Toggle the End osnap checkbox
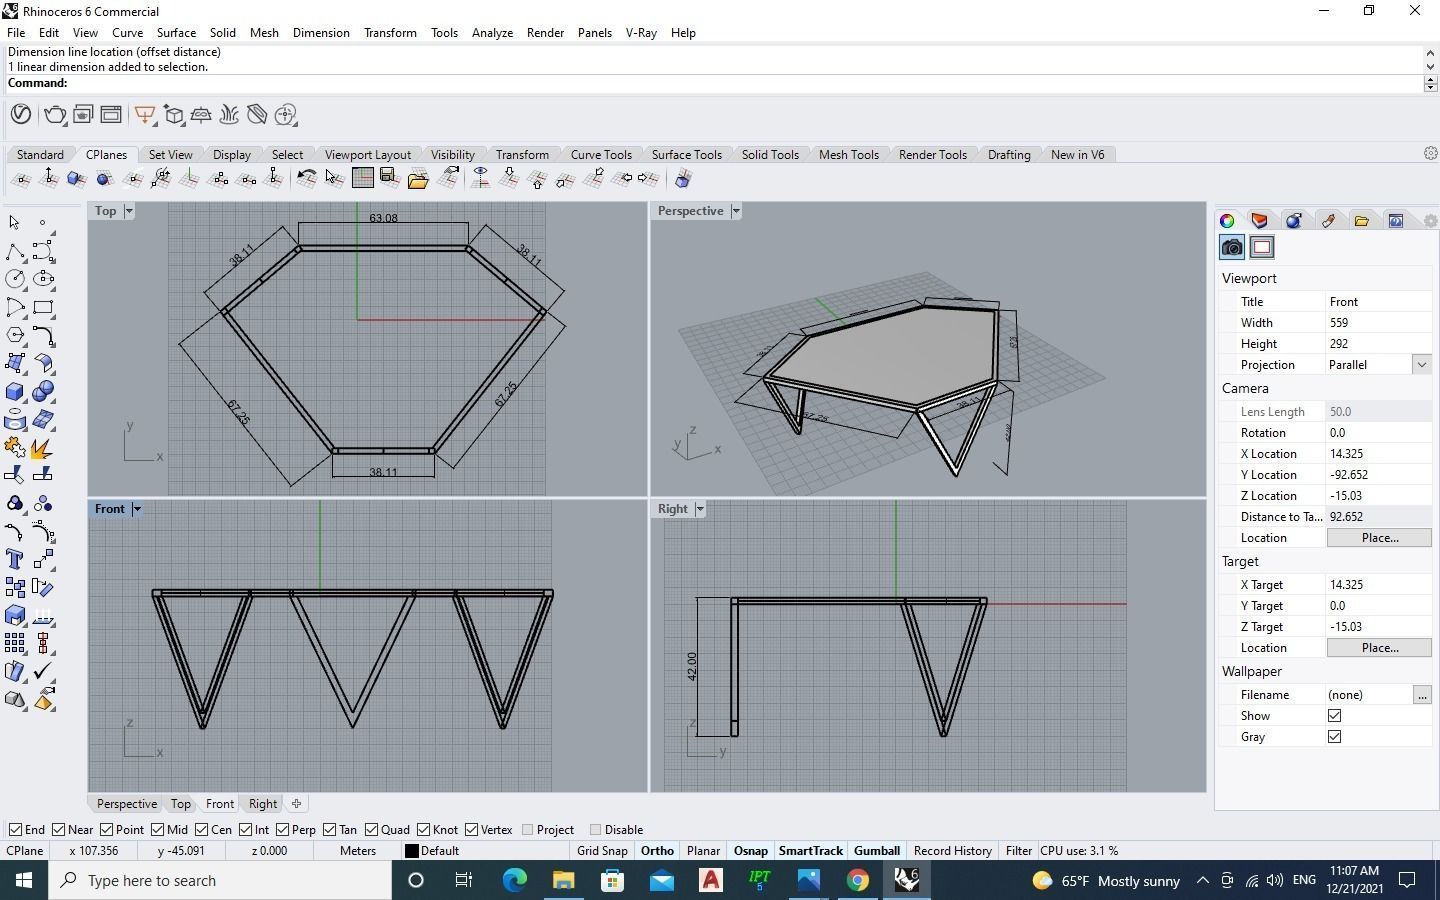The image size is (1440, 900). (x=16, y=829)
